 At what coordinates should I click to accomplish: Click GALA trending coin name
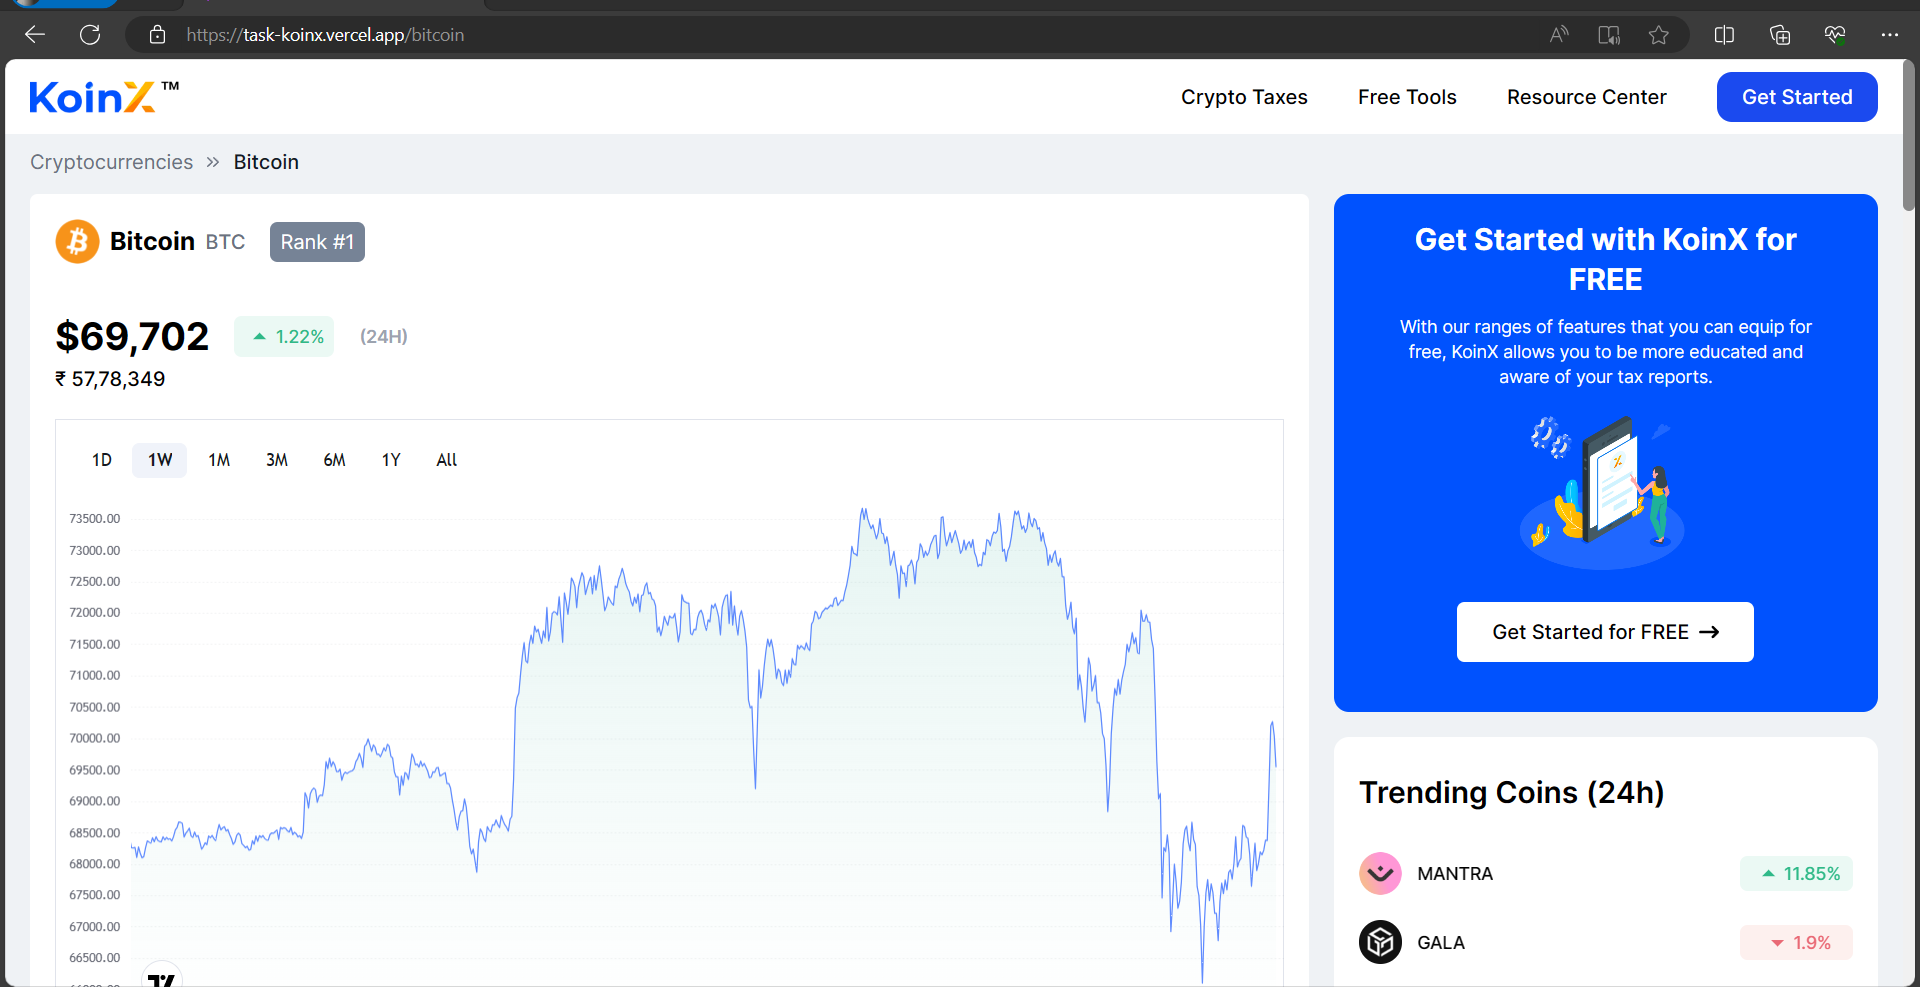click(x=1441, y=943)
